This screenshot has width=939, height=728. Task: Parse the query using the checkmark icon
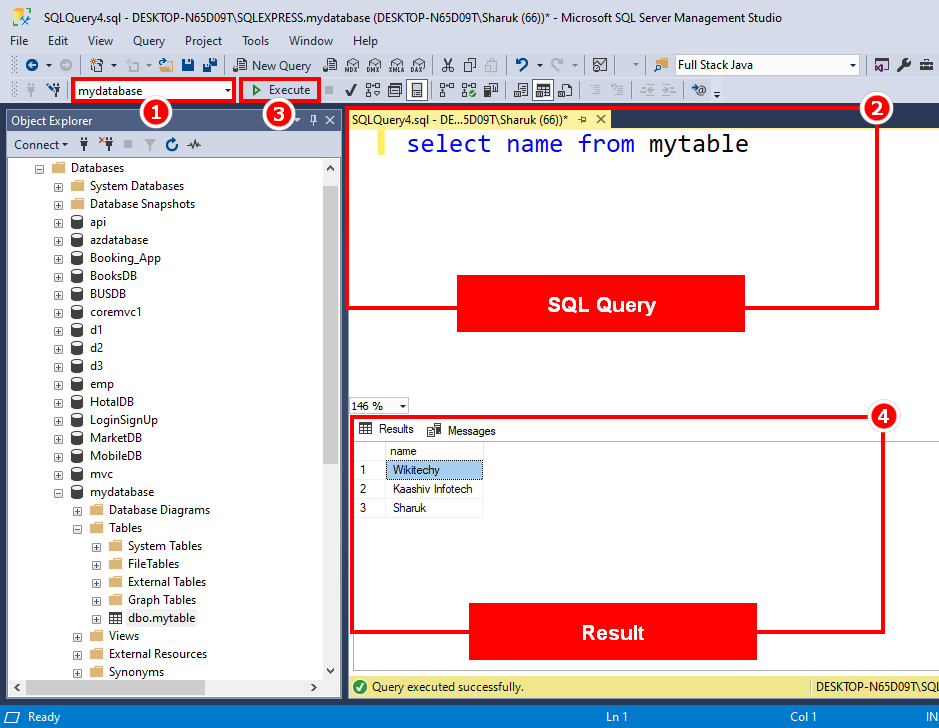coord(351,90)
